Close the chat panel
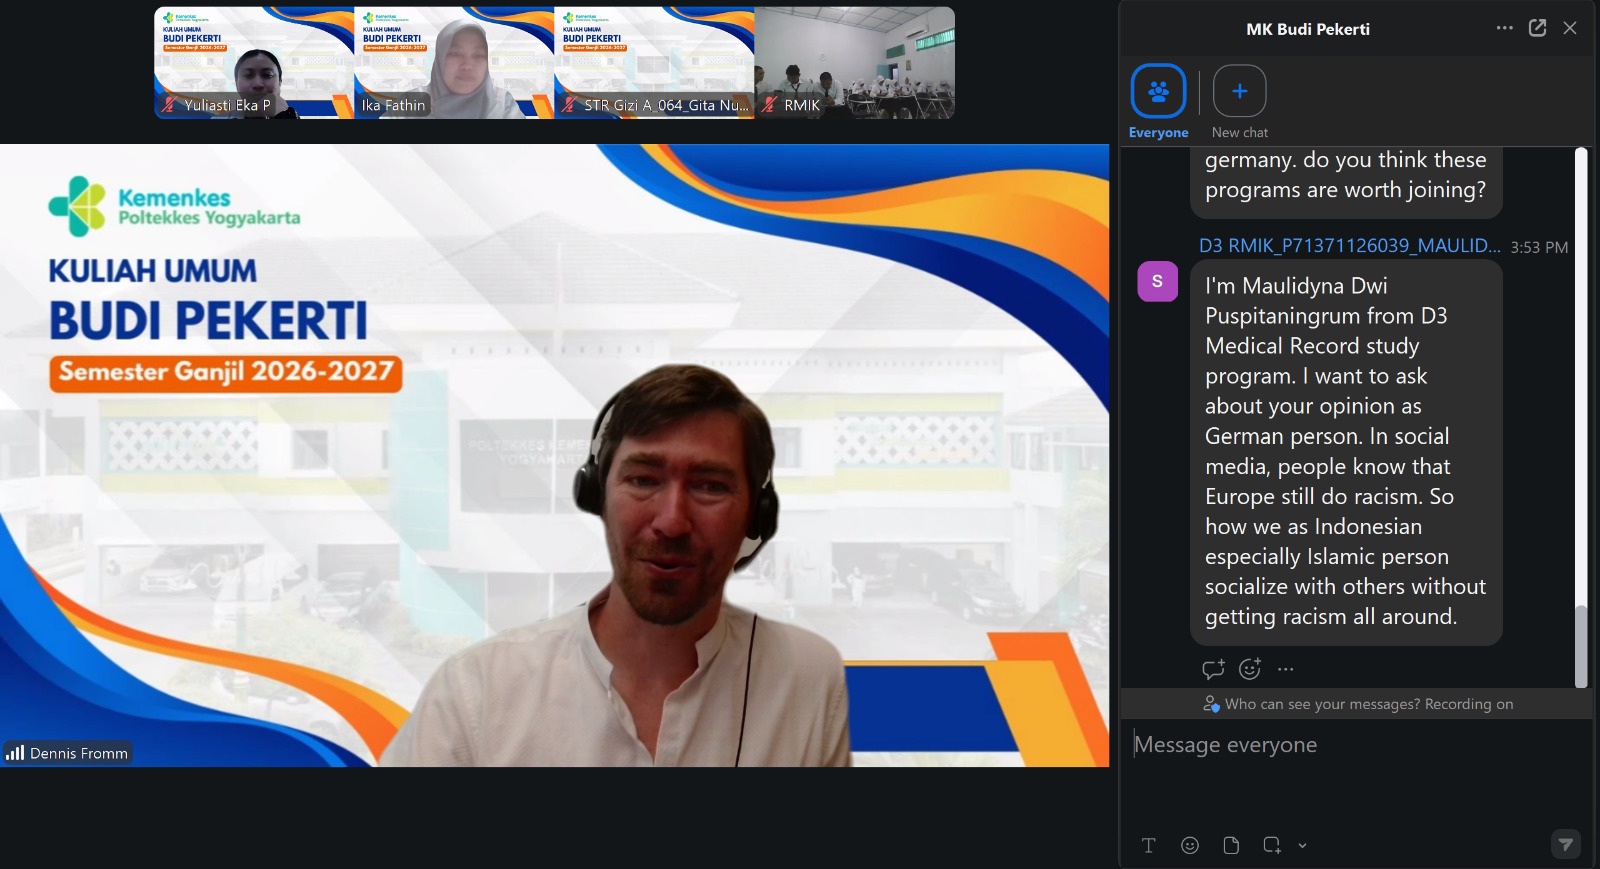The width and height of the screenshot is (1600, 869). [1570, 28]
